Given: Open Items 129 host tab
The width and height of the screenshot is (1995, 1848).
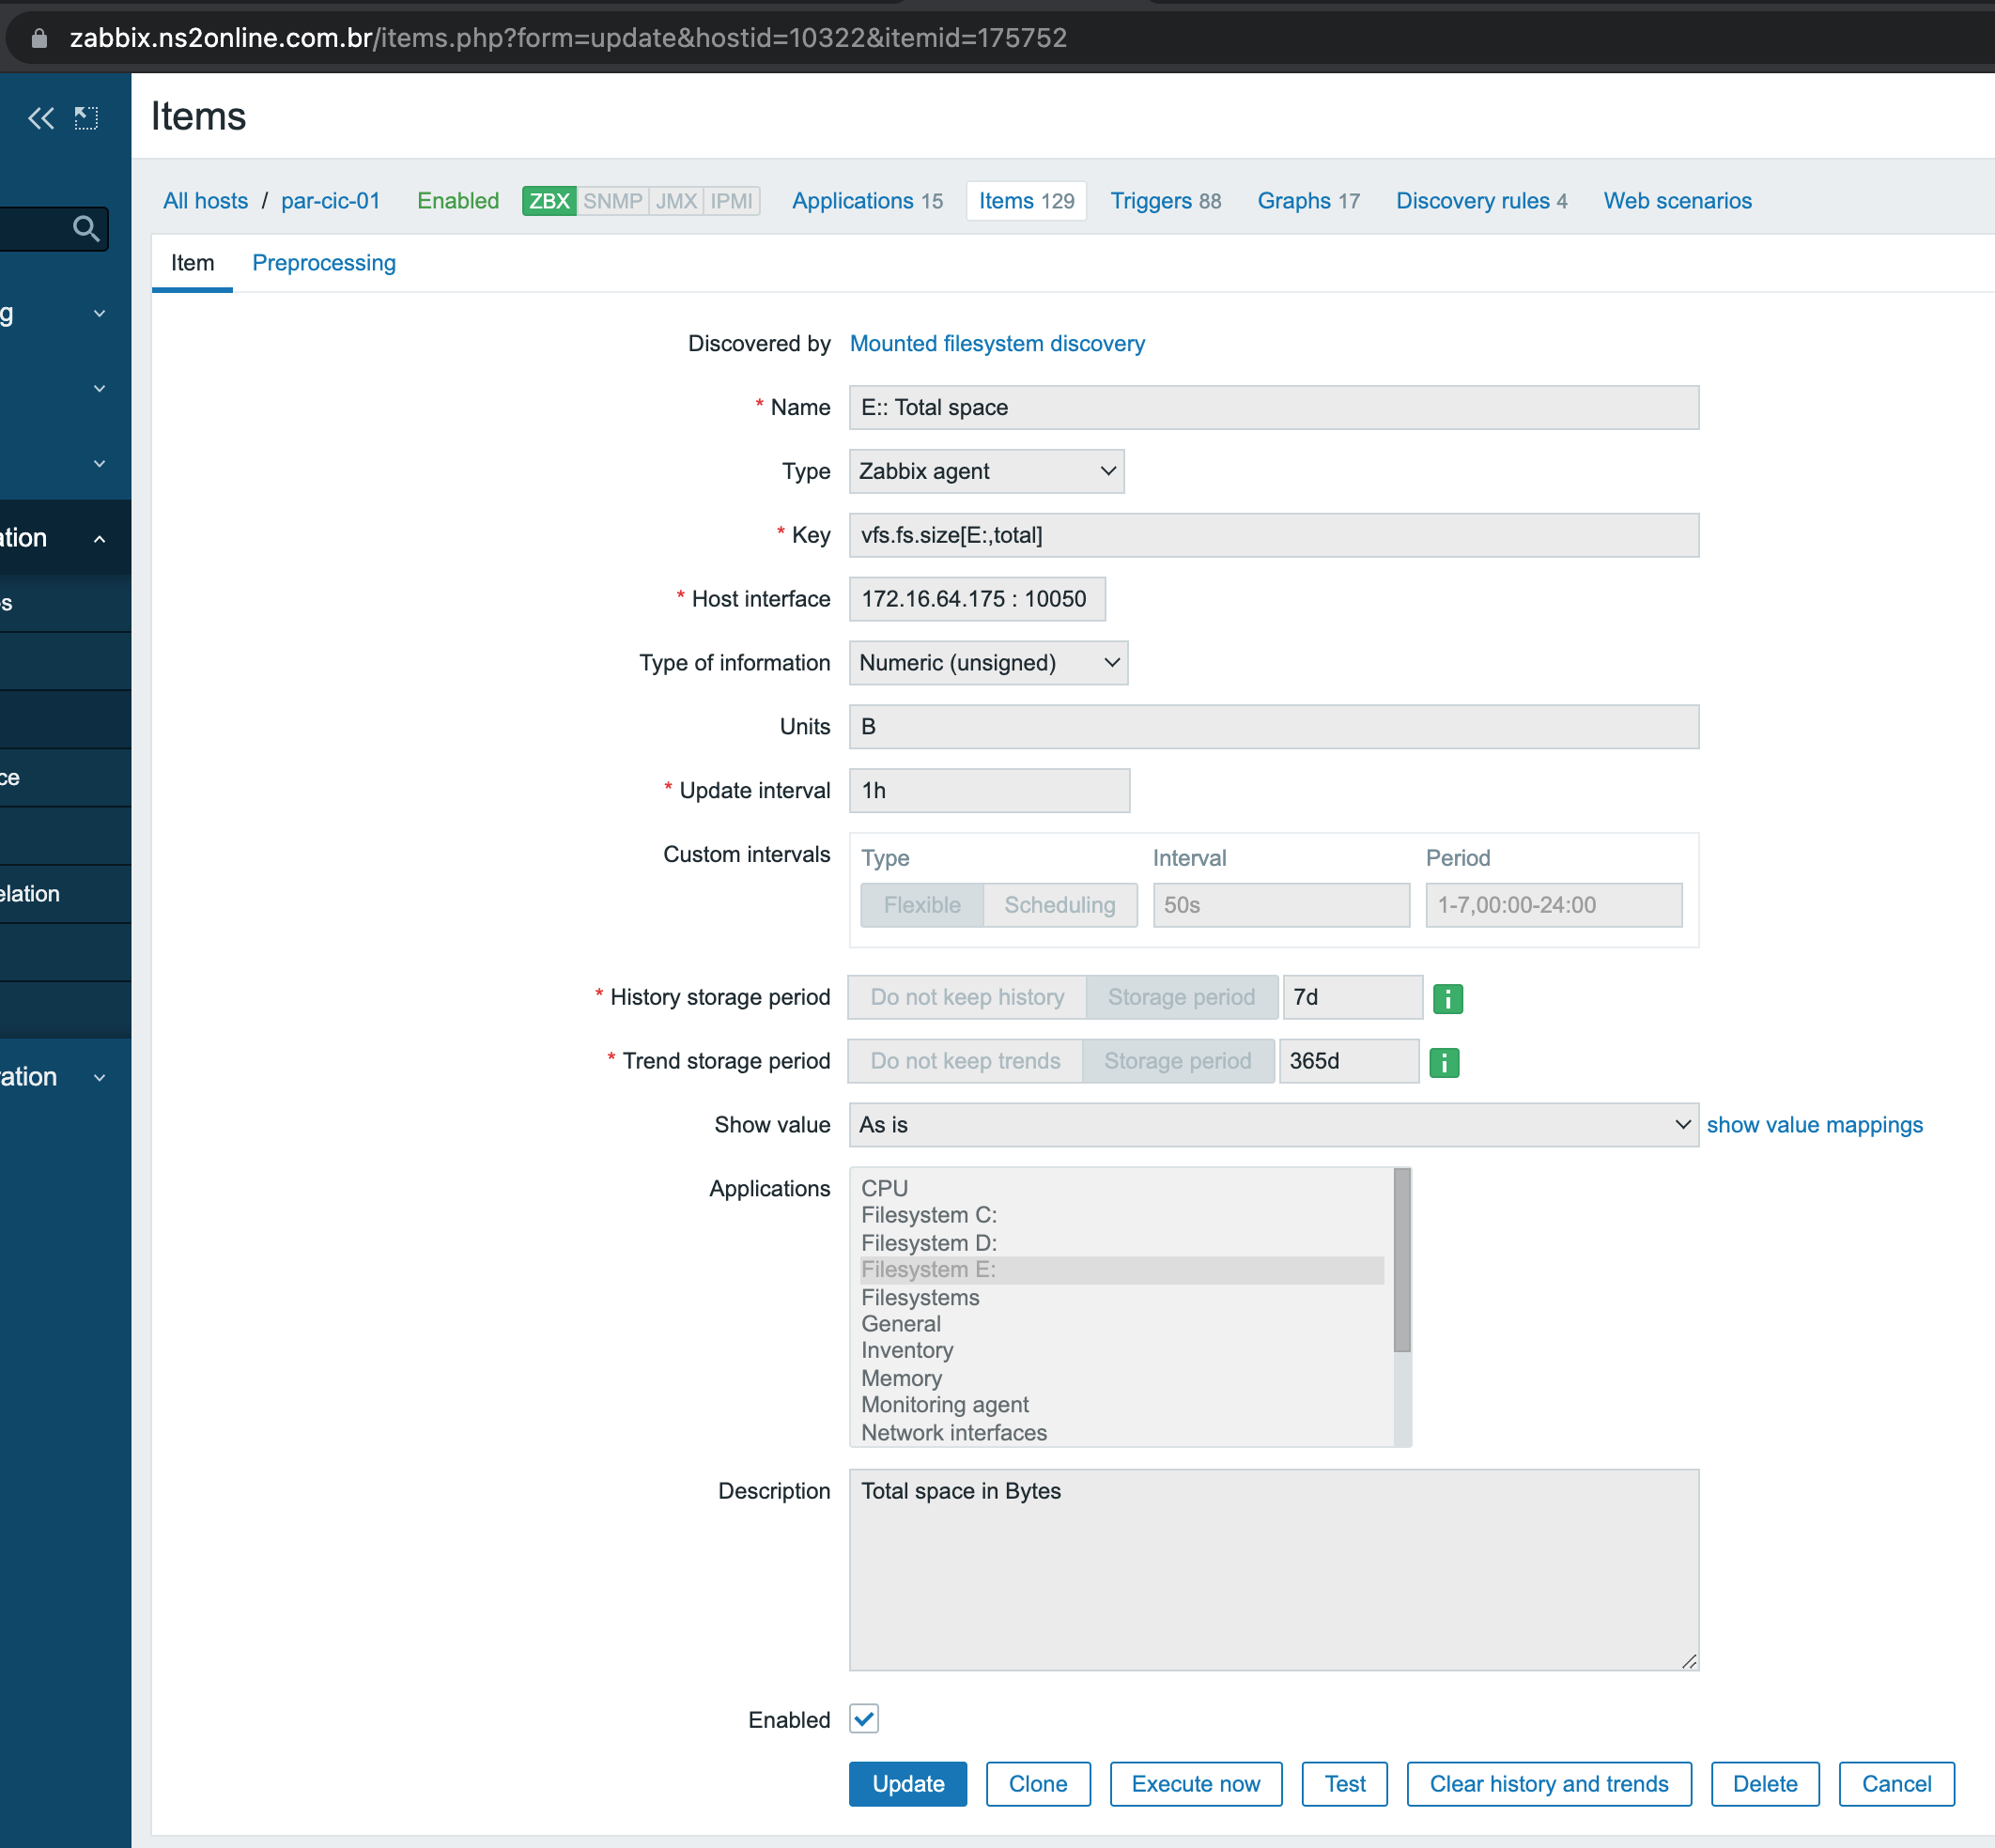Looking at the screenshot, I should coord(1026,201).
